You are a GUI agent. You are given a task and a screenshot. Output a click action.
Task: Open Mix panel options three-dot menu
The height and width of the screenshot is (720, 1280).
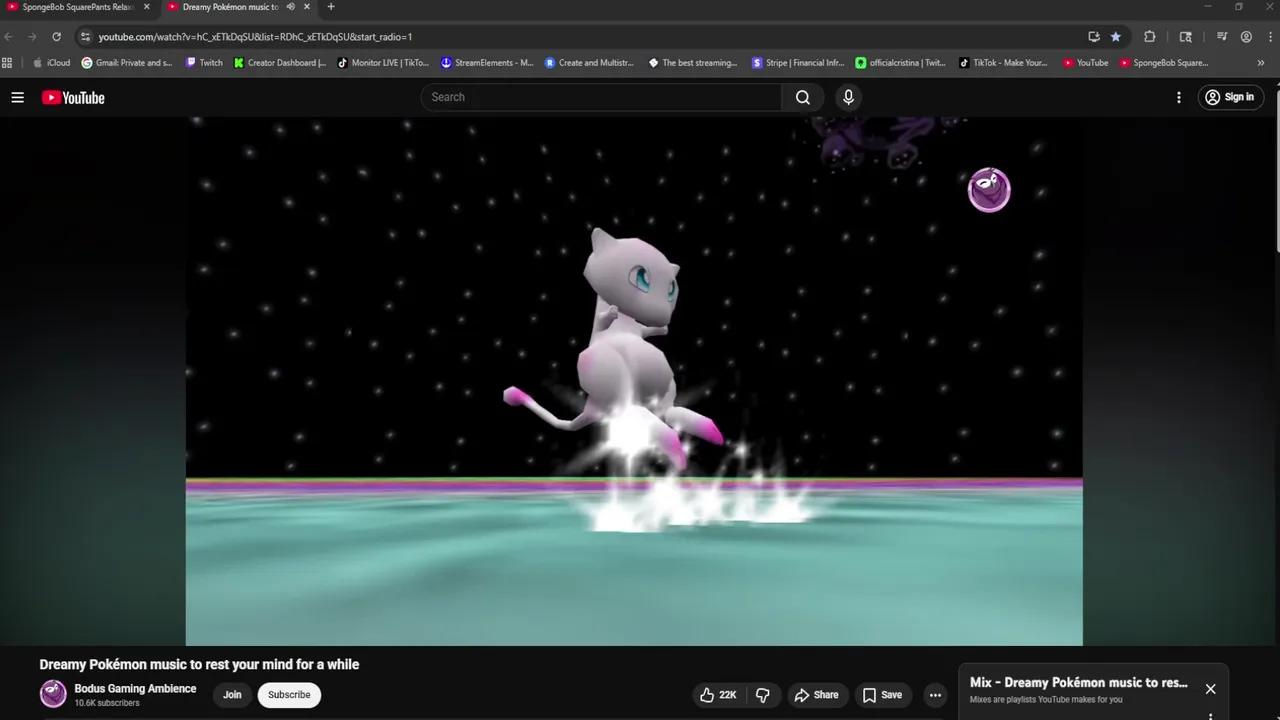(1210, 715)
